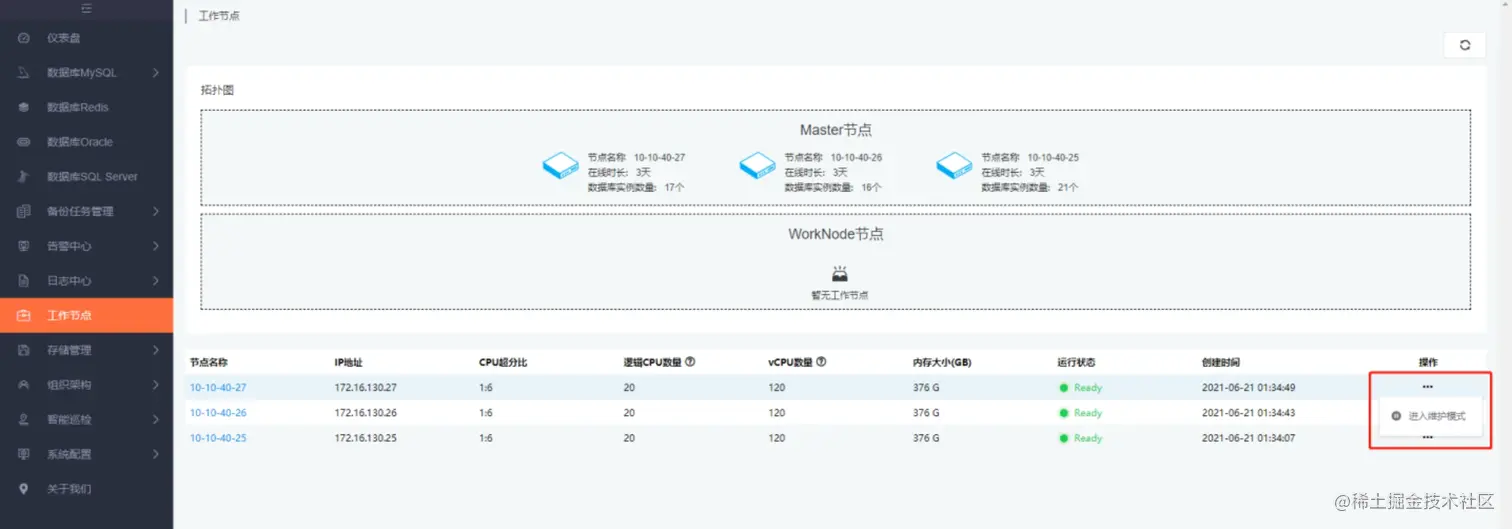
Task: Click the Master node 10-10-40-26 server icon
Action: [x=758, y=165]
